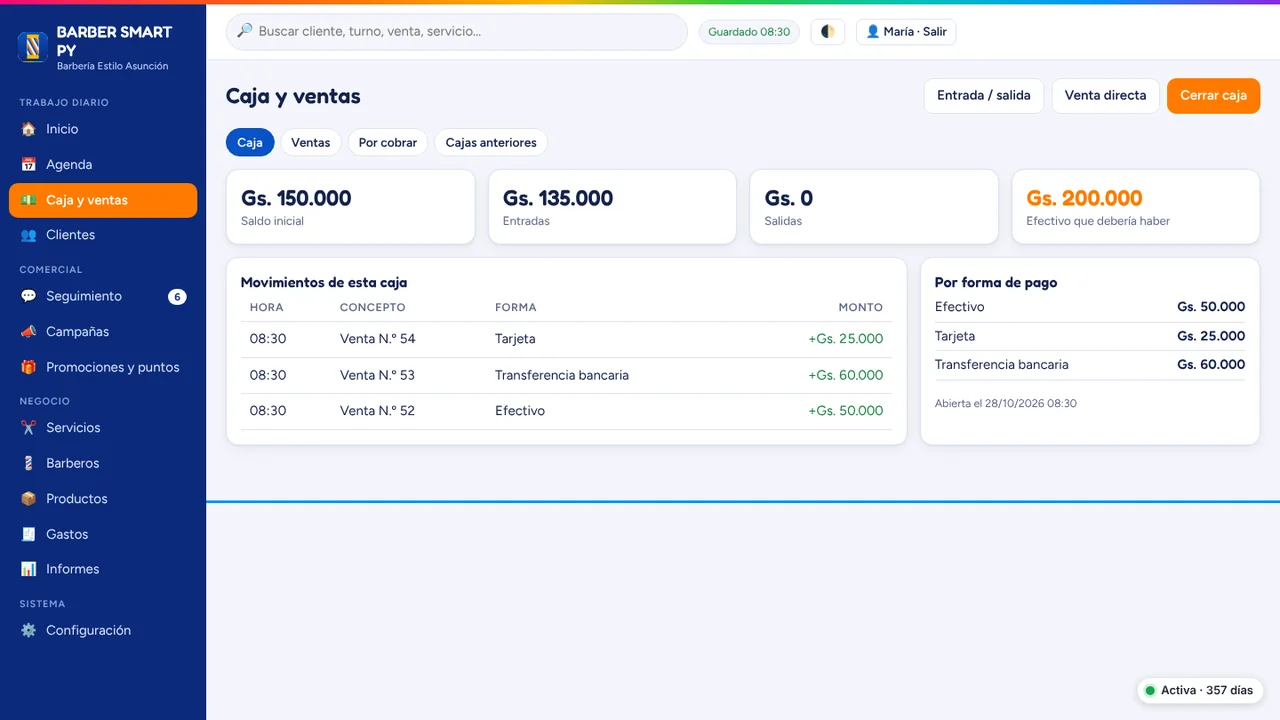
Task: Click the Guardado 08:30 status badge
Action: click(x=749, y=32)
